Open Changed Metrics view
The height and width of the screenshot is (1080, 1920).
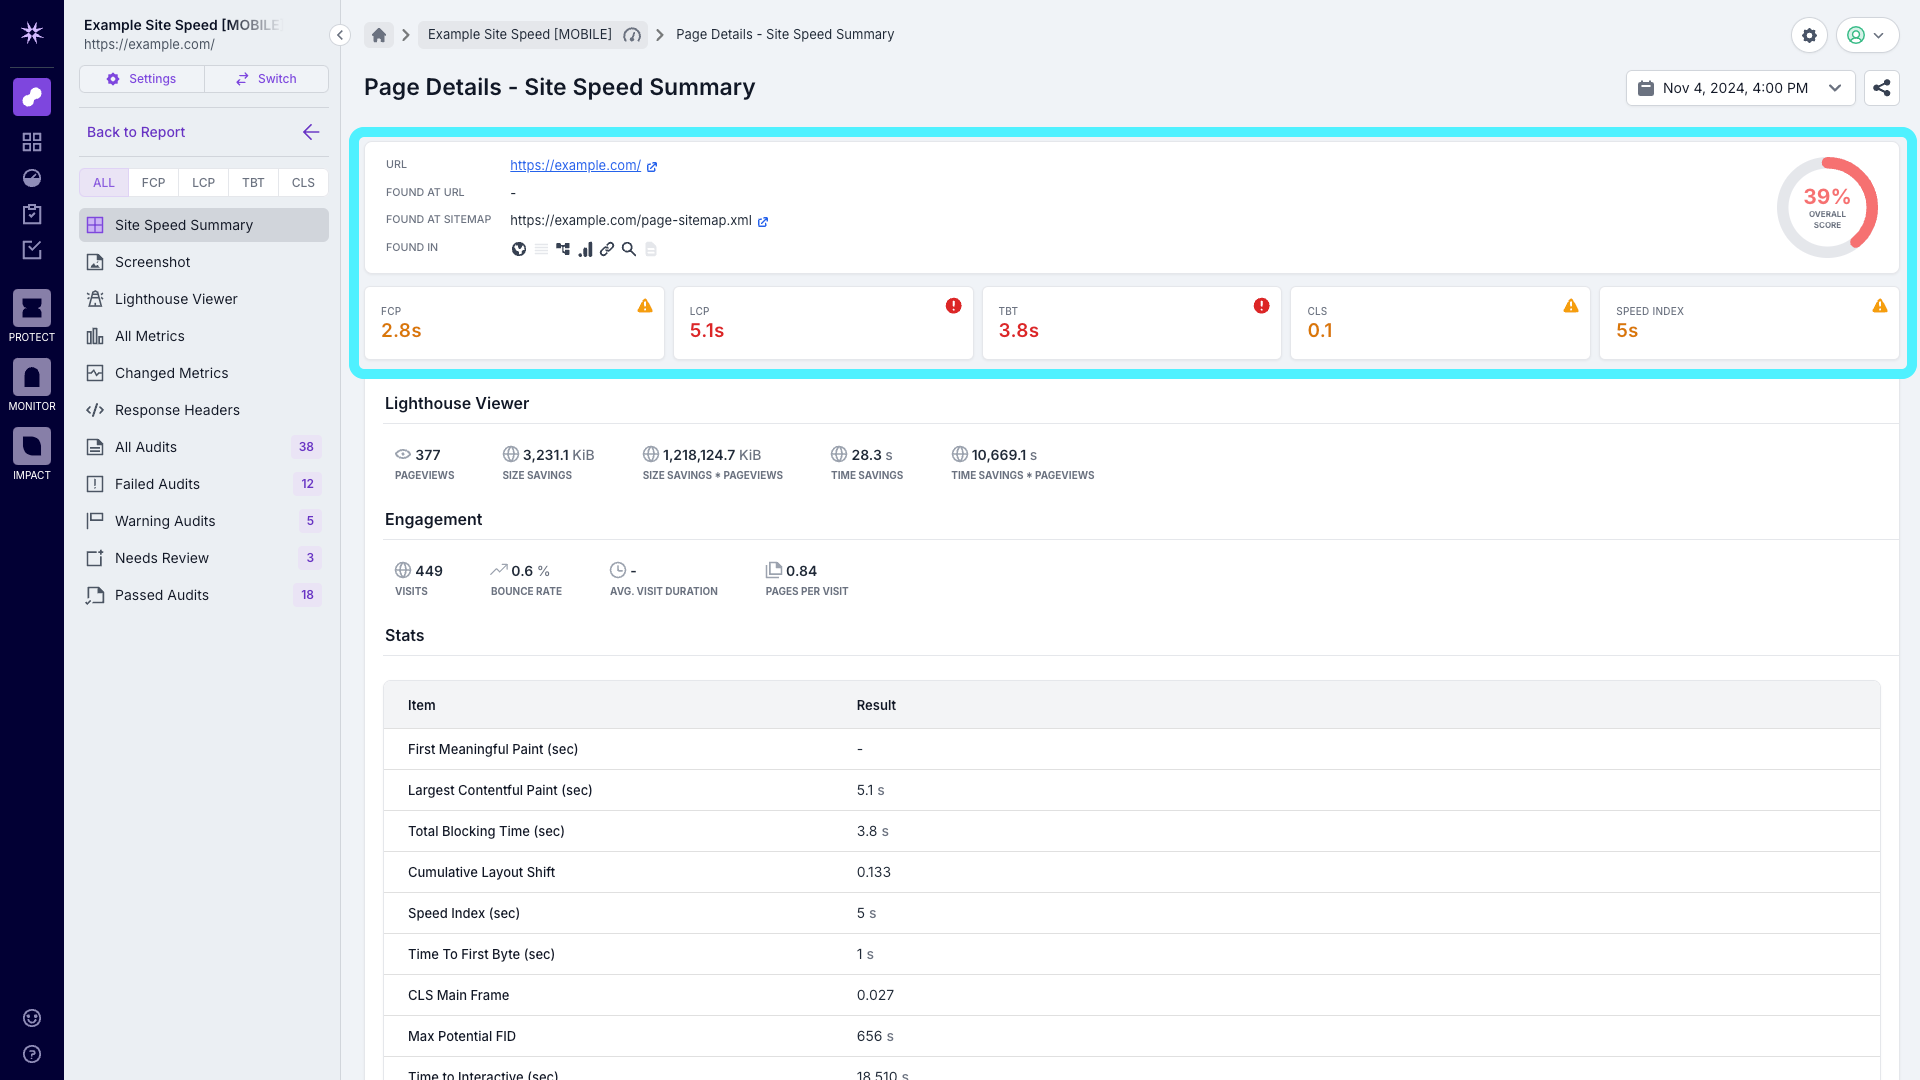click(204, 373)
